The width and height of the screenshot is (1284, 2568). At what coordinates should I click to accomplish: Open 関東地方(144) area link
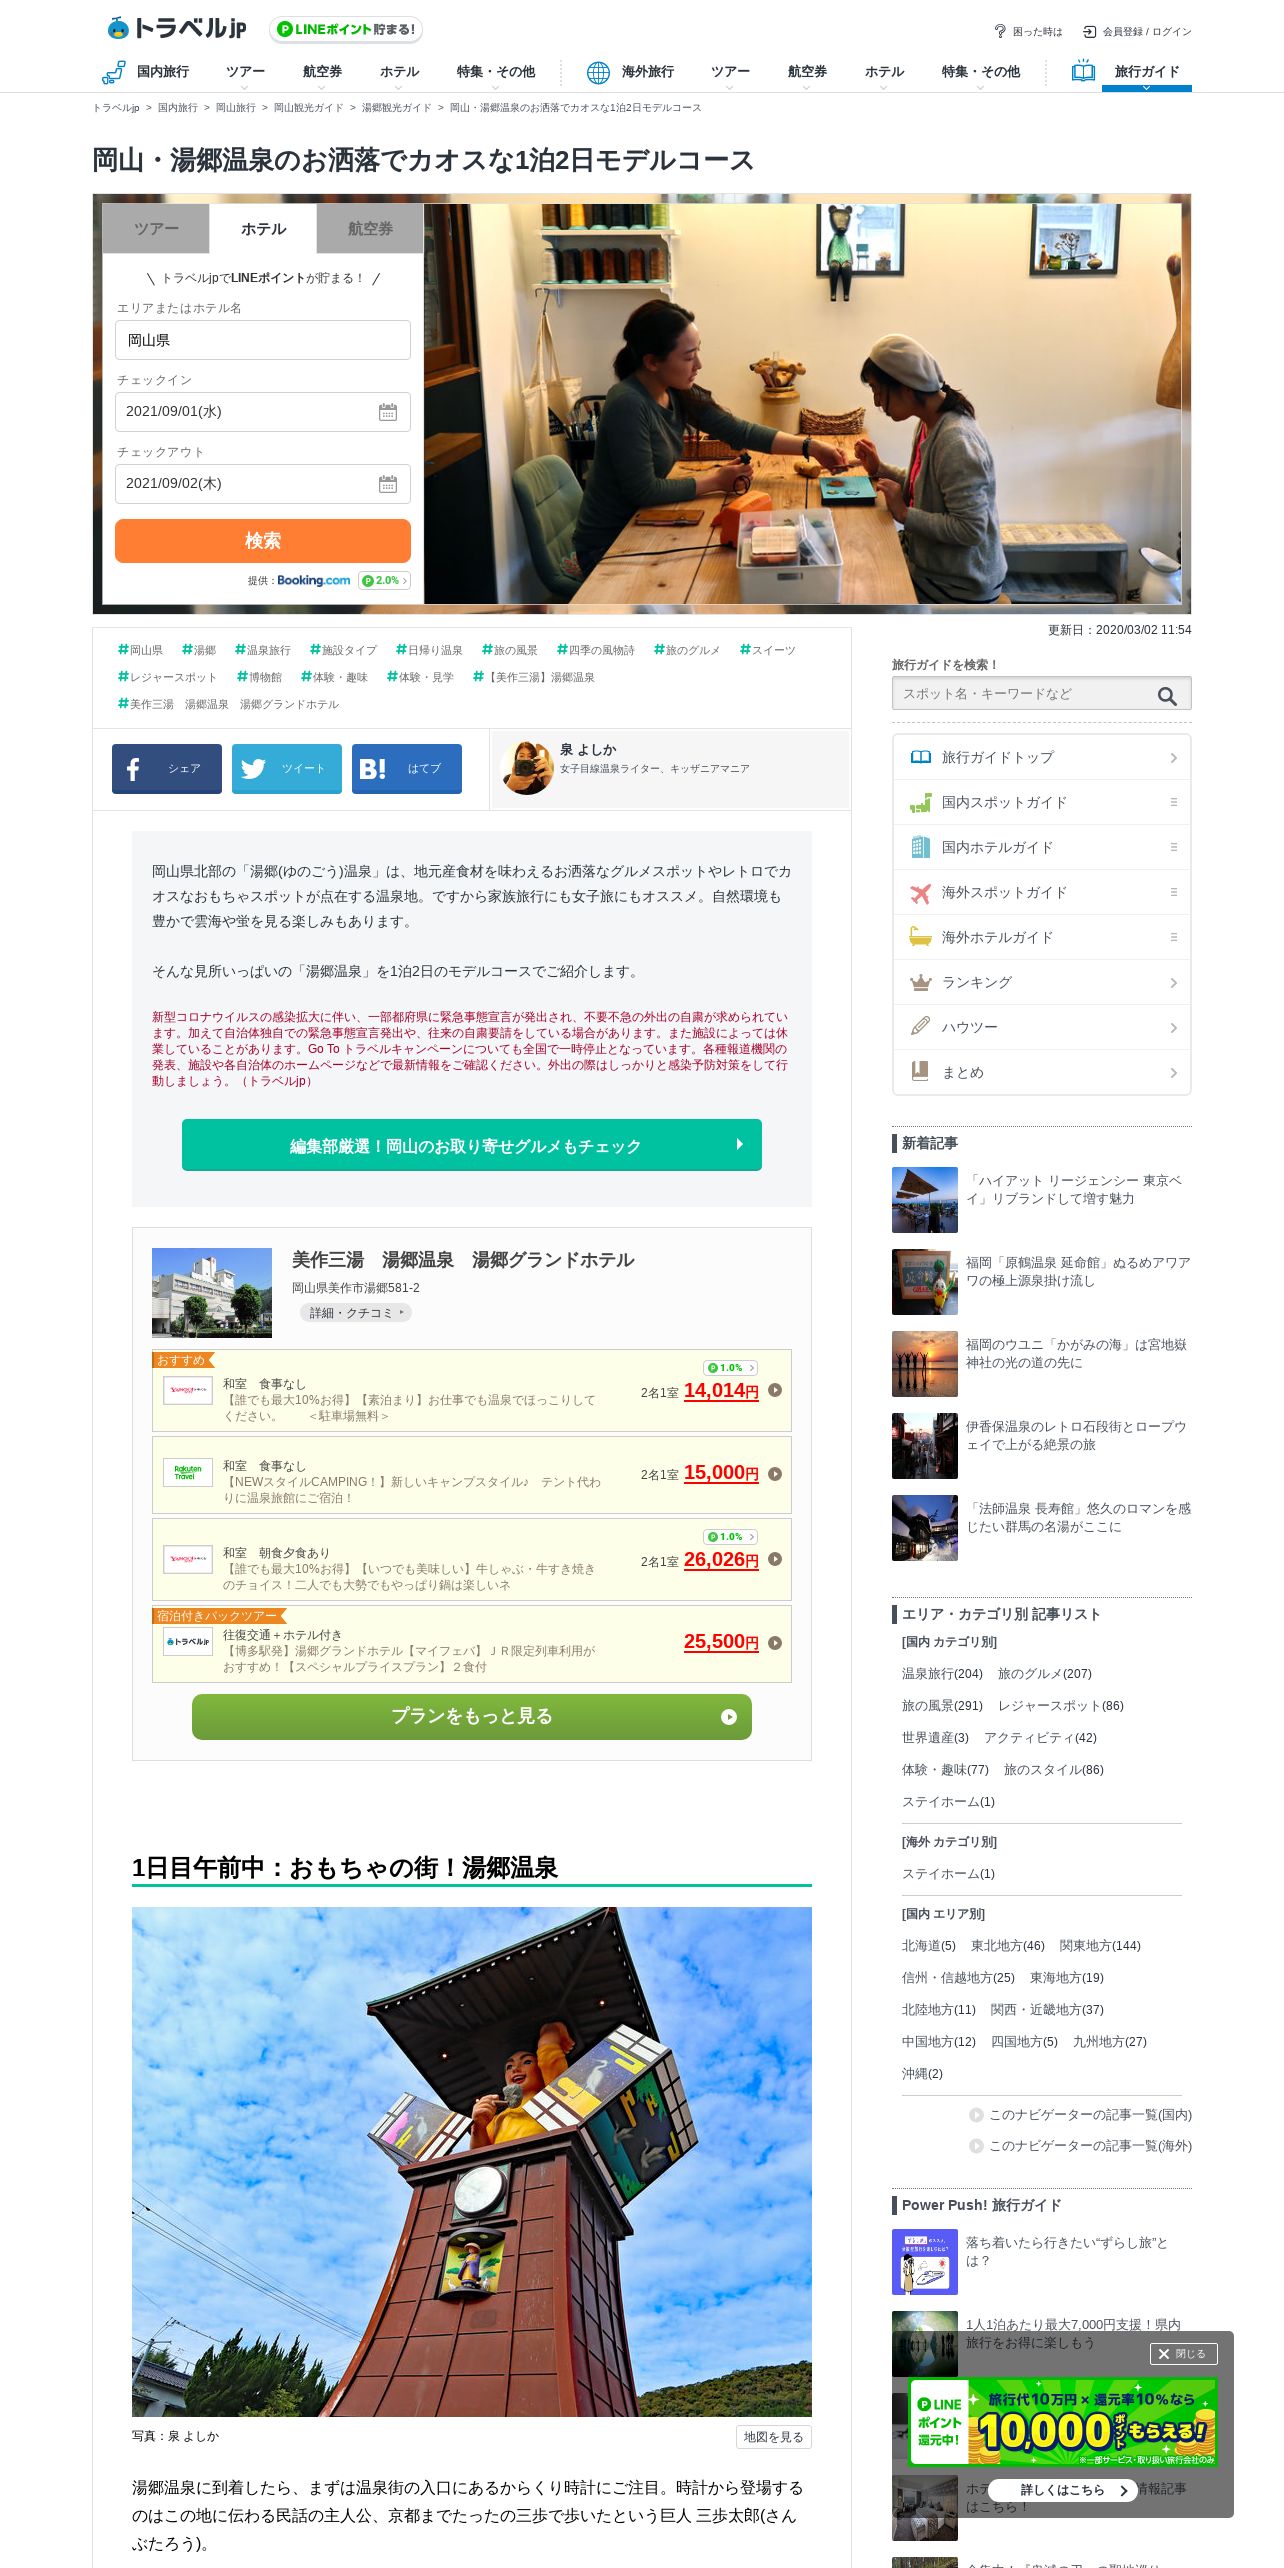(x=1100, y=1946)
